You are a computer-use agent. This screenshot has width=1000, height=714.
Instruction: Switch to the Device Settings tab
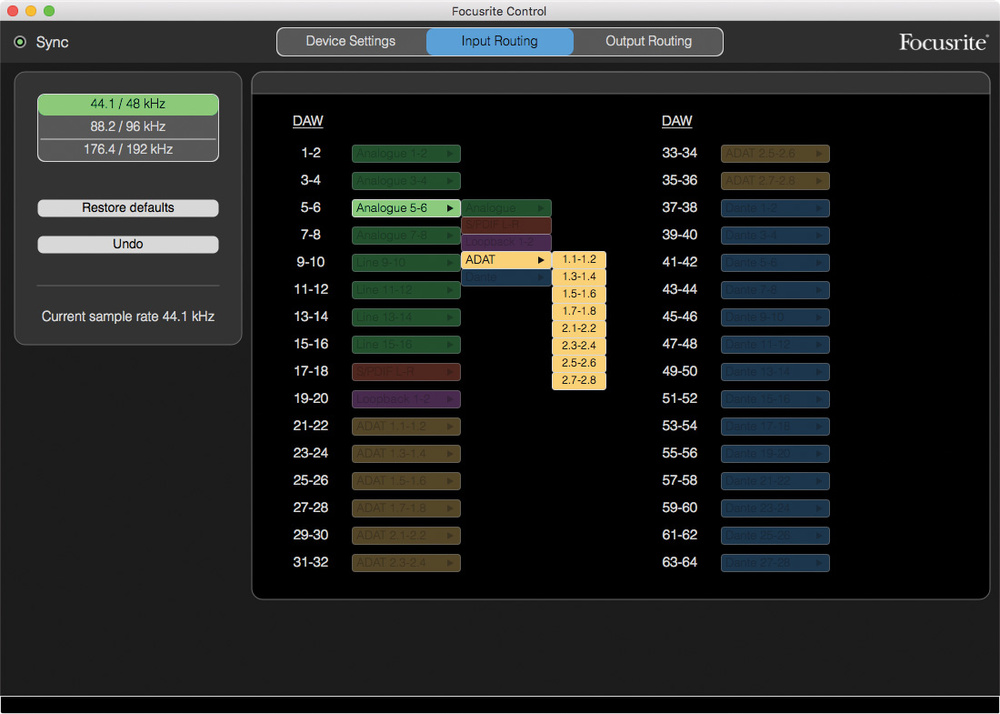pyautogui.click(x=351, y=42)
